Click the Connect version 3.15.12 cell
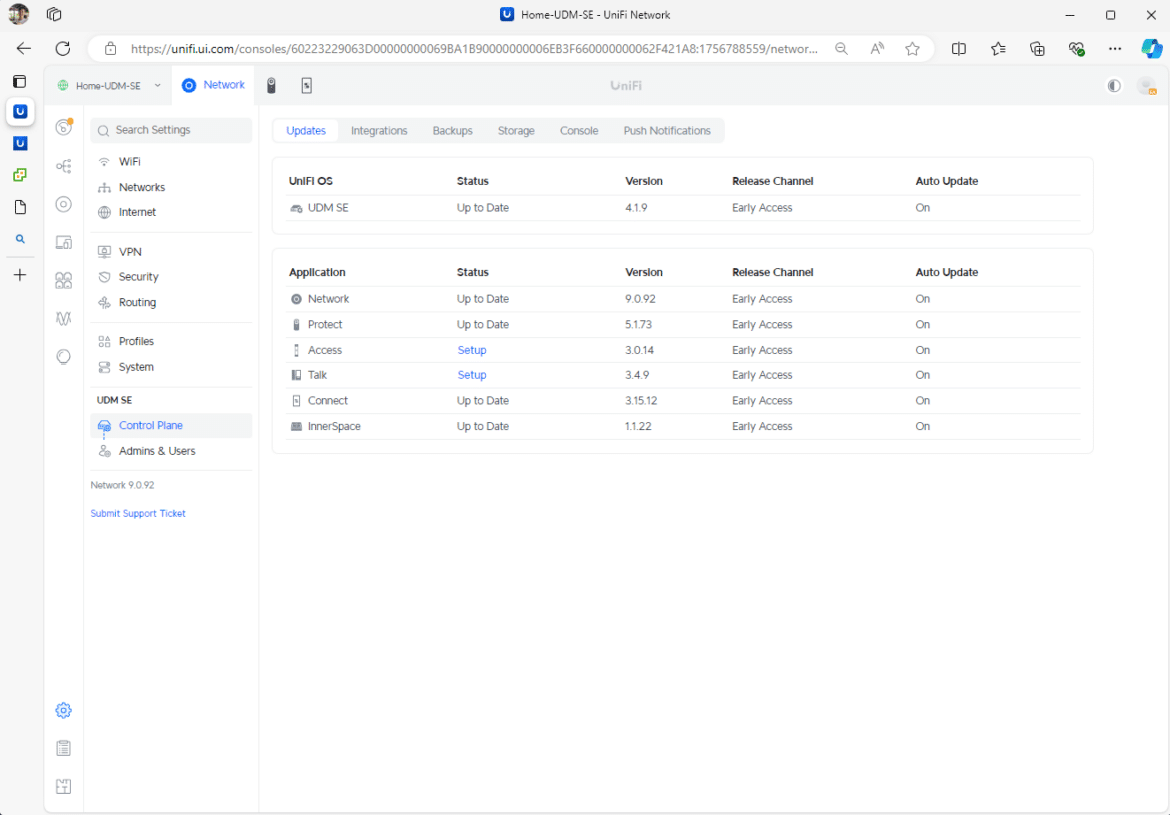1170x815 pixels. [641, 401]
